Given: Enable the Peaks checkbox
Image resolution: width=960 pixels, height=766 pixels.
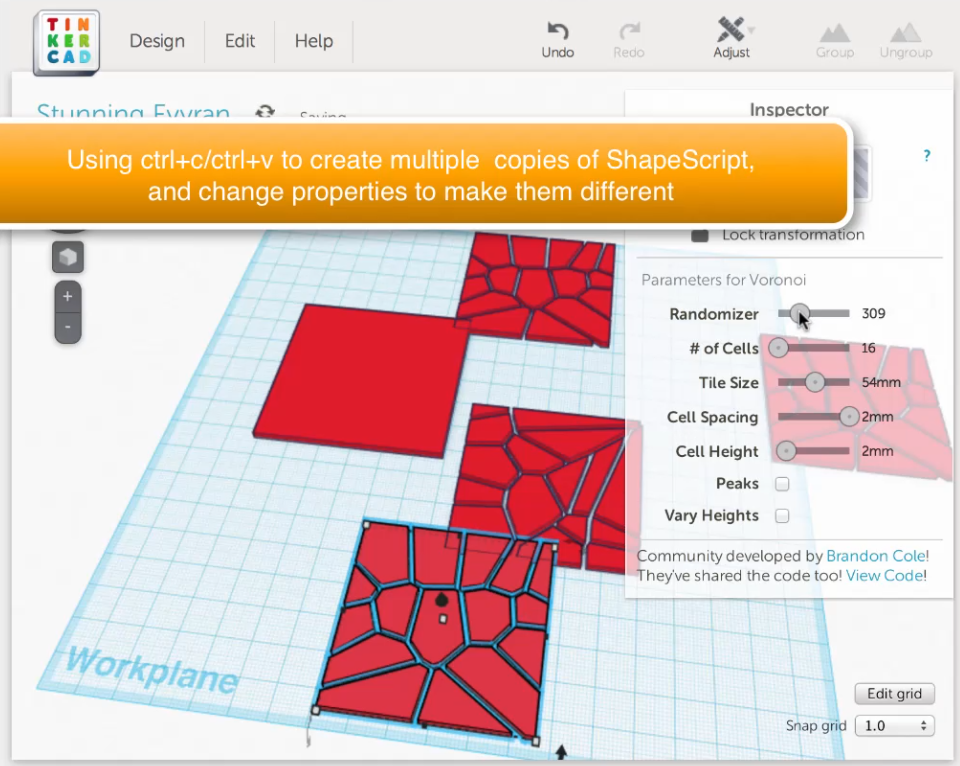Looking at the screenshot, I should 782,484.
